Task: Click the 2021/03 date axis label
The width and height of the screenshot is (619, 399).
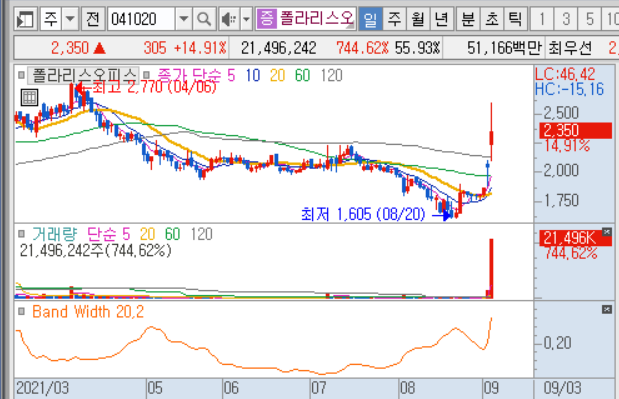Action: click(42, 388)
